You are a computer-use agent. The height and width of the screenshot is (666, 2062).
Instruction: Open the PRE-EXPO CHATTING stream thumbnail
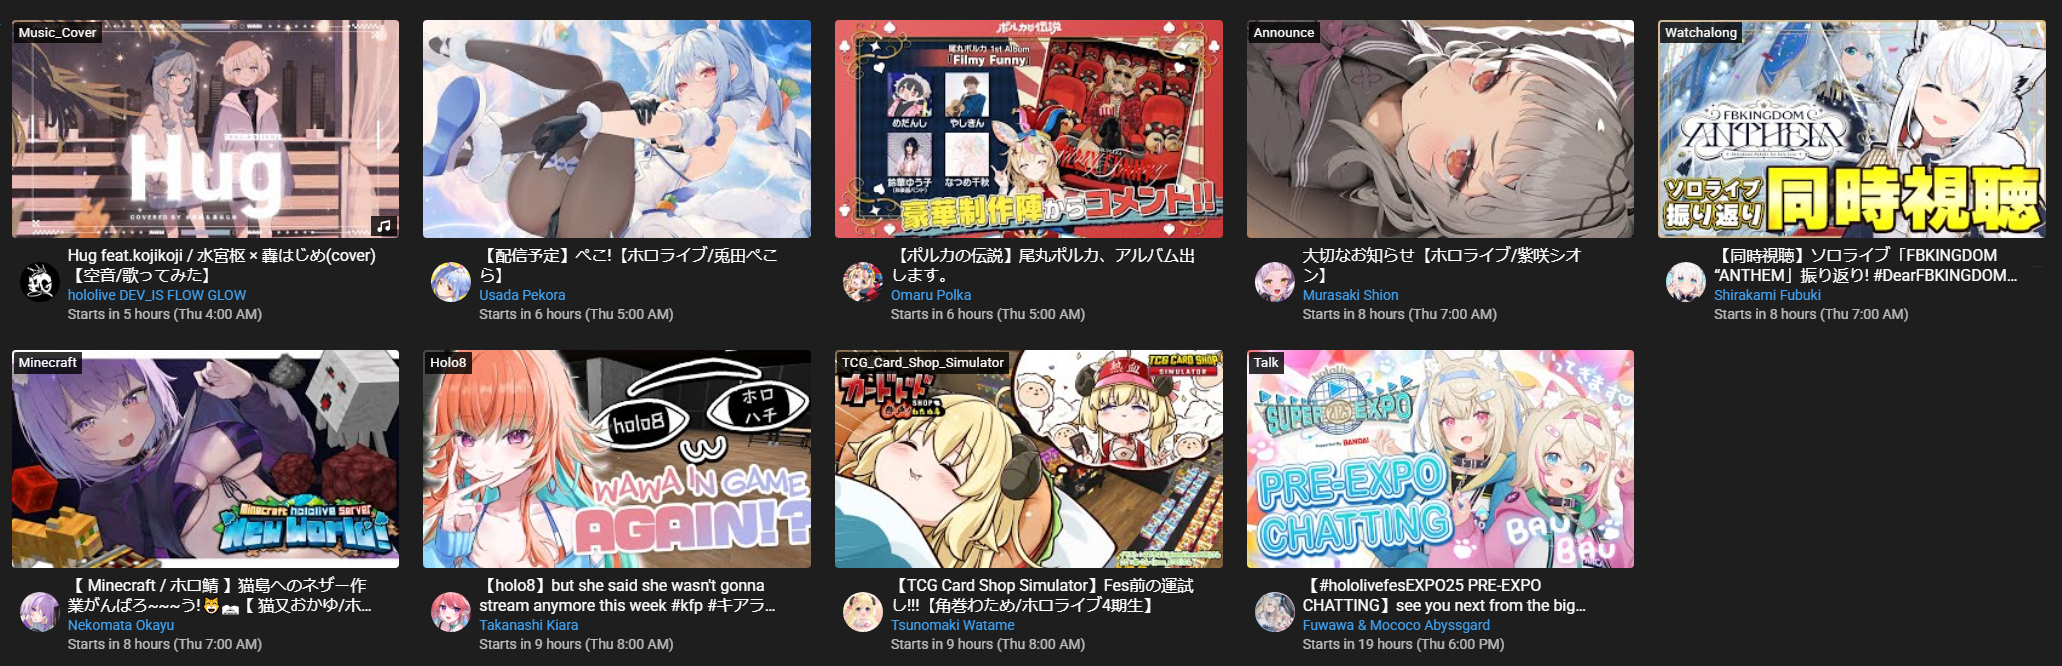click(1440, 459)
